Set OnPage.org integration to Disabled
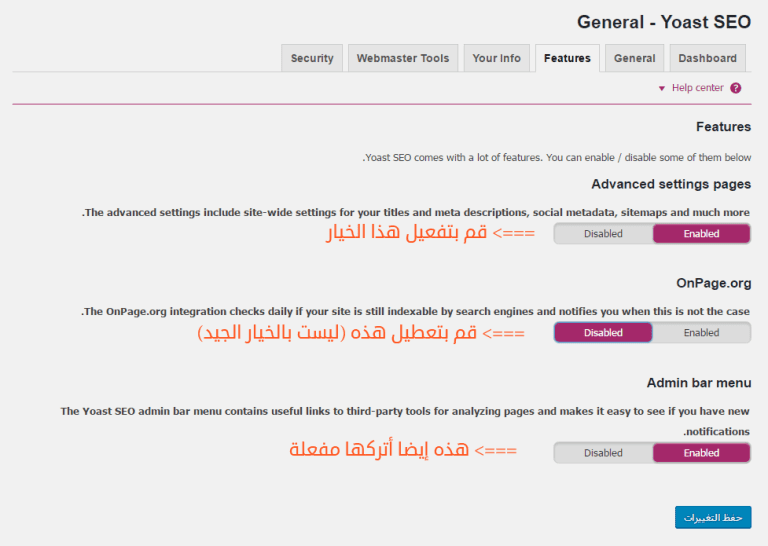 pos(603,332)
